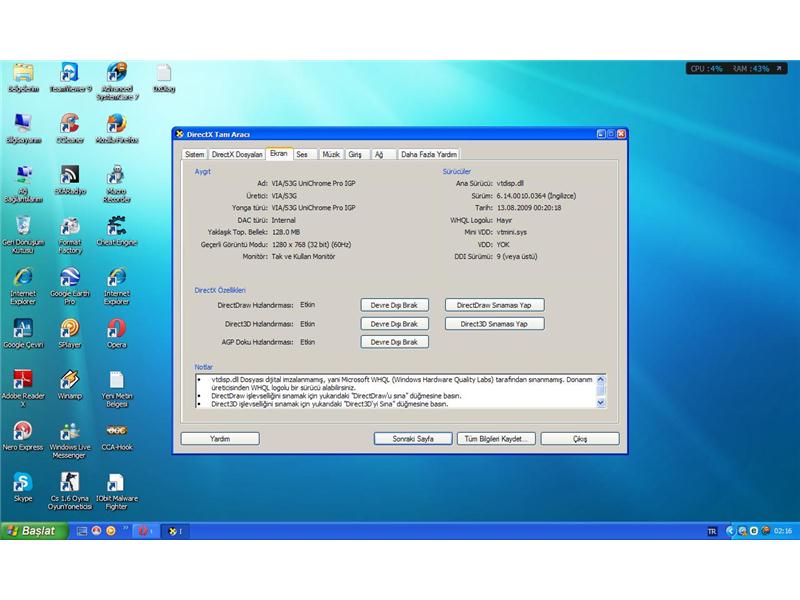The image size is (800, 600).
Task: Open the Daha Fazla Yardım tab
Action: click(x=429, y=154)
